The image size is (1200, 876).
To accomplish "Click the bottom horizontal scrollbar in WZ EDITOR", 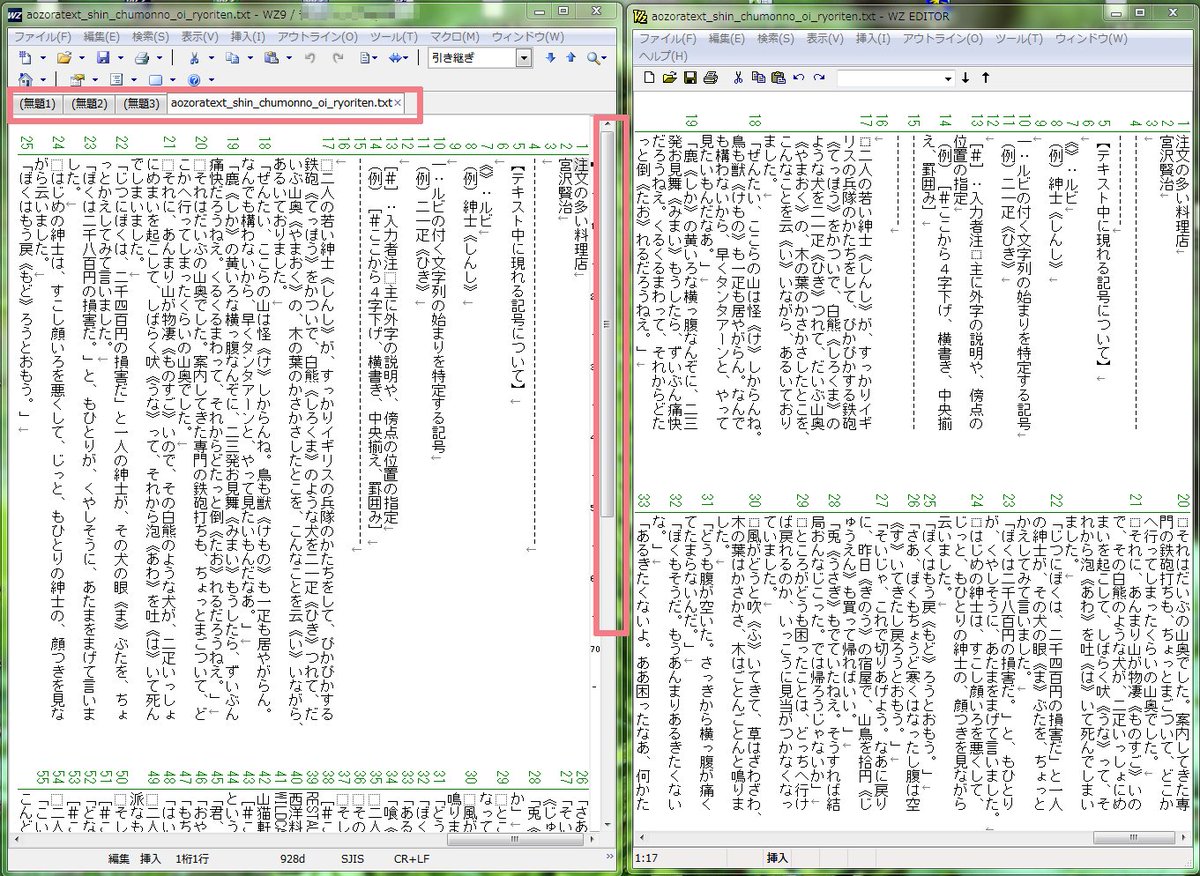I will (x=912, y=838).
